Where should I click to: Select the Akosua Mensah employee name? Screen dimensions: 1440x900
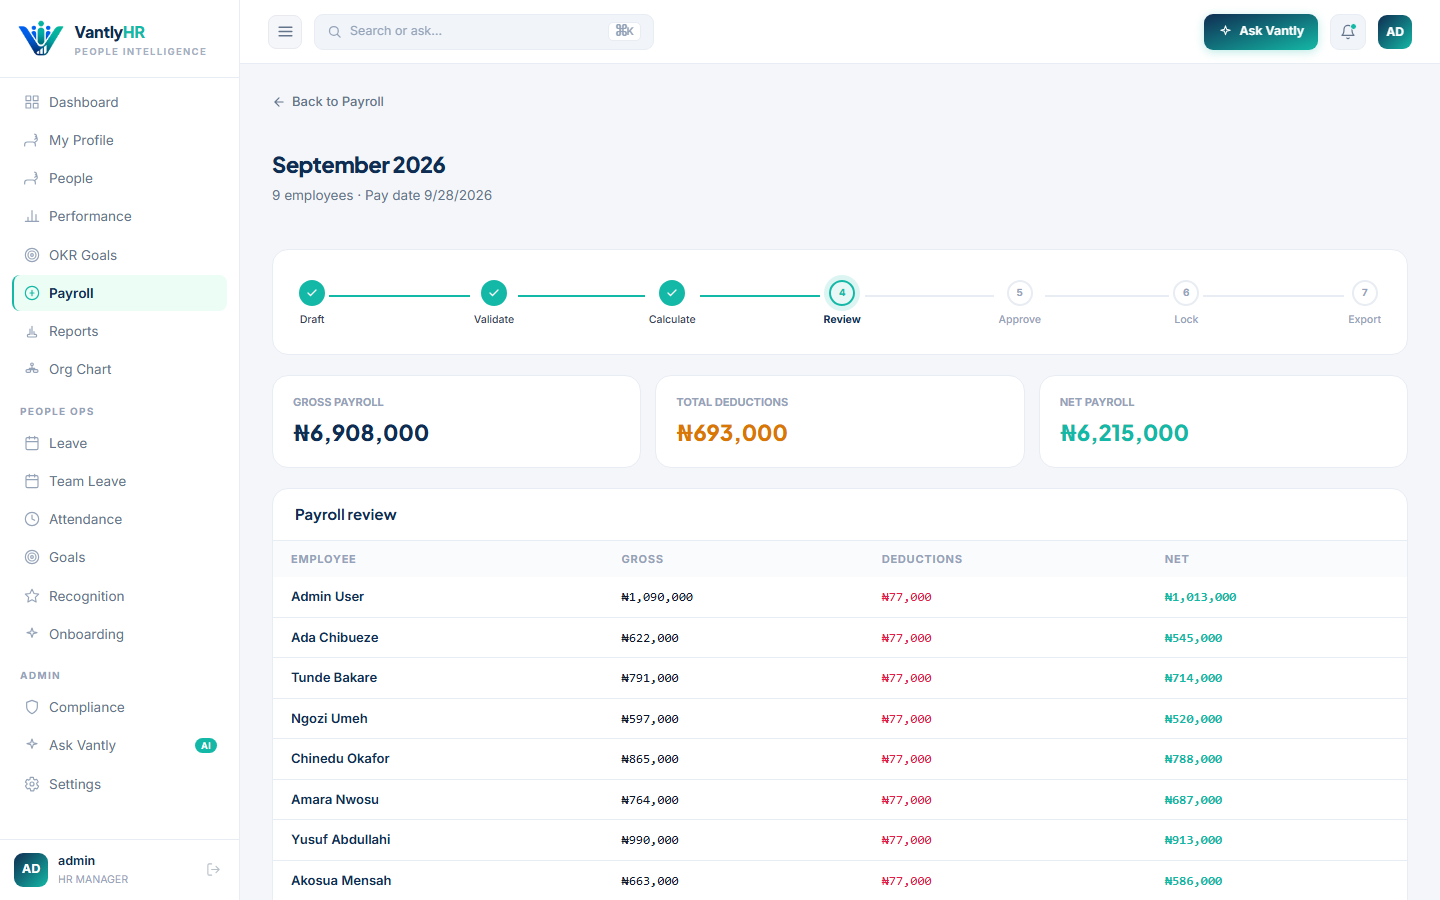coord(341,881)
